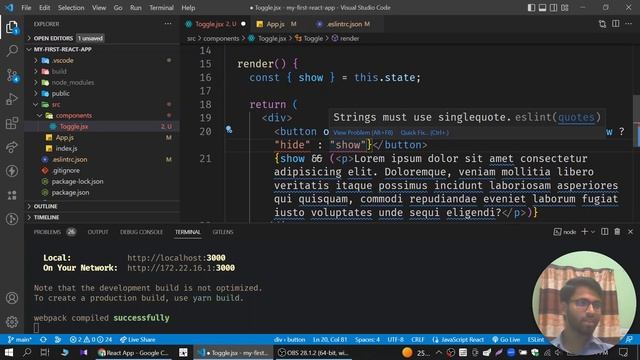Switch to GitLens panel tab
Viewport: 640px width, 360px height.
pos(223,232)
